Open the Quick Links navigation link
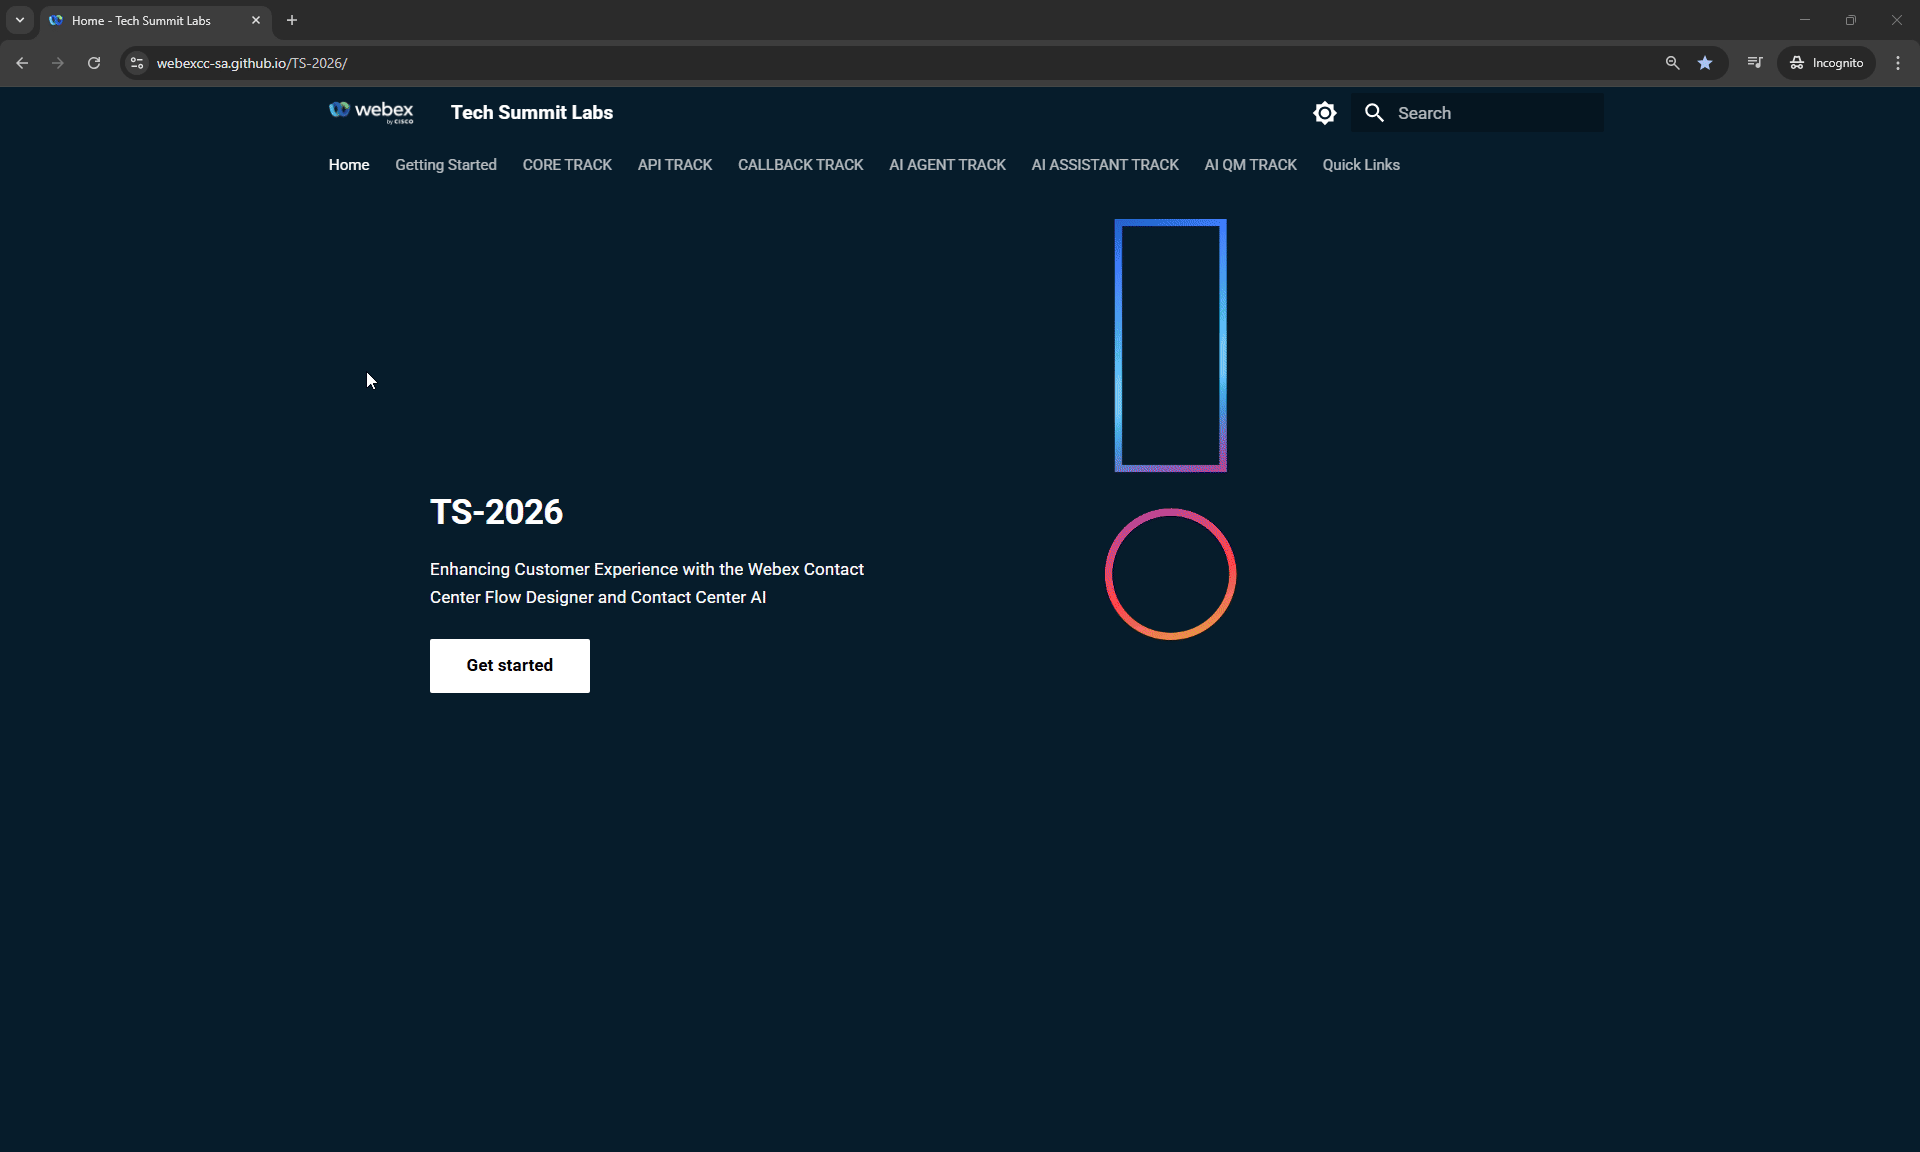Image resolution: width=1920 pixels, height=1152 pixels. [1361, 165]
